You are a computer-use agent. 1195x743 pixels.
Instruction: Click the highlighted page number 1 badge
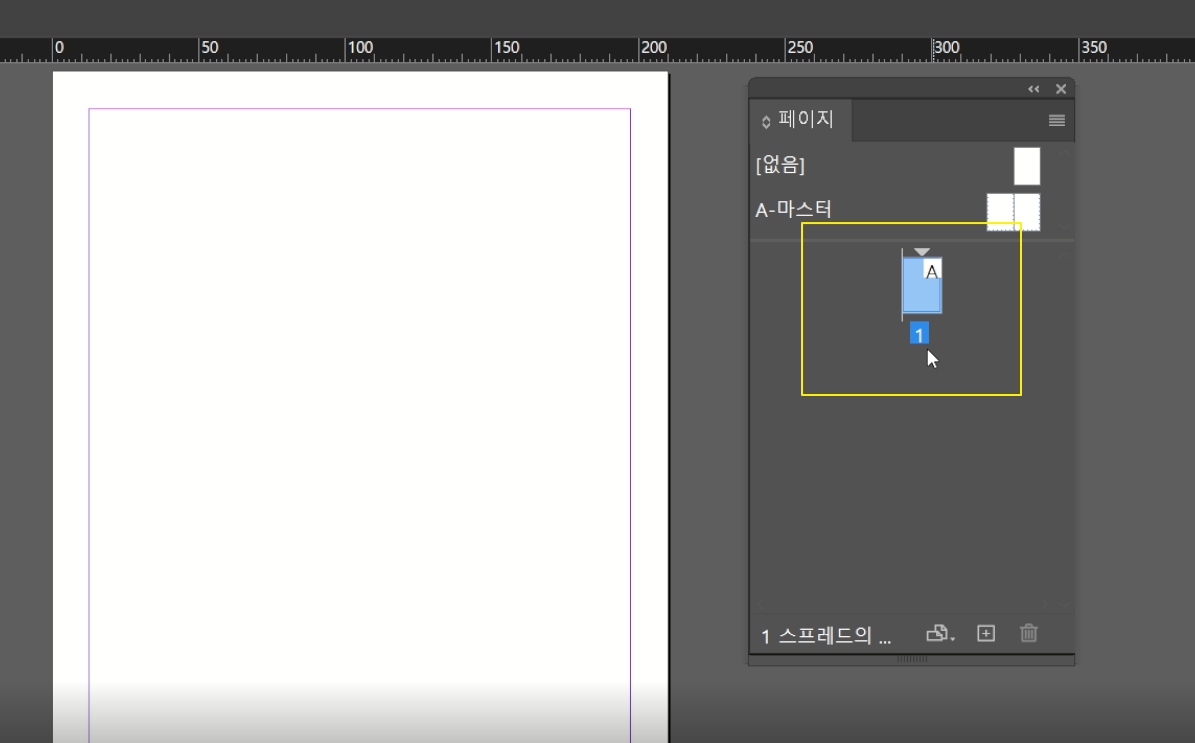(921, 333)
